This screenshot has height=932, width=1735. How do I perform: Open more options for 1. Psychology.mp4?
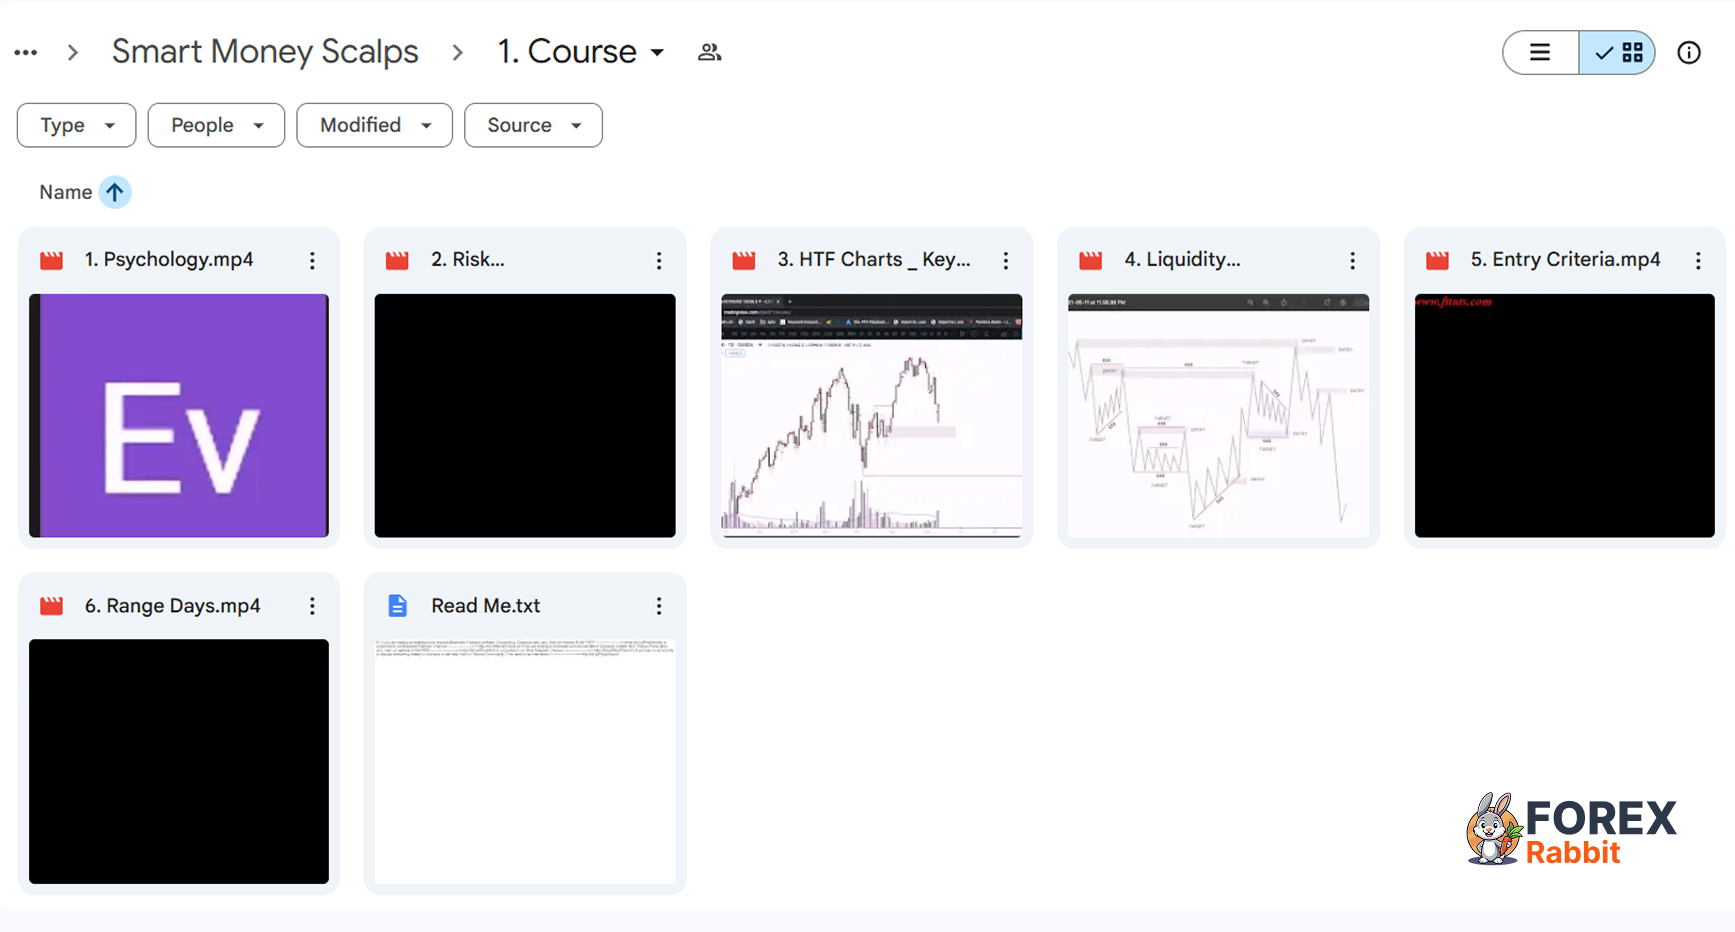(x=312, y=261)
